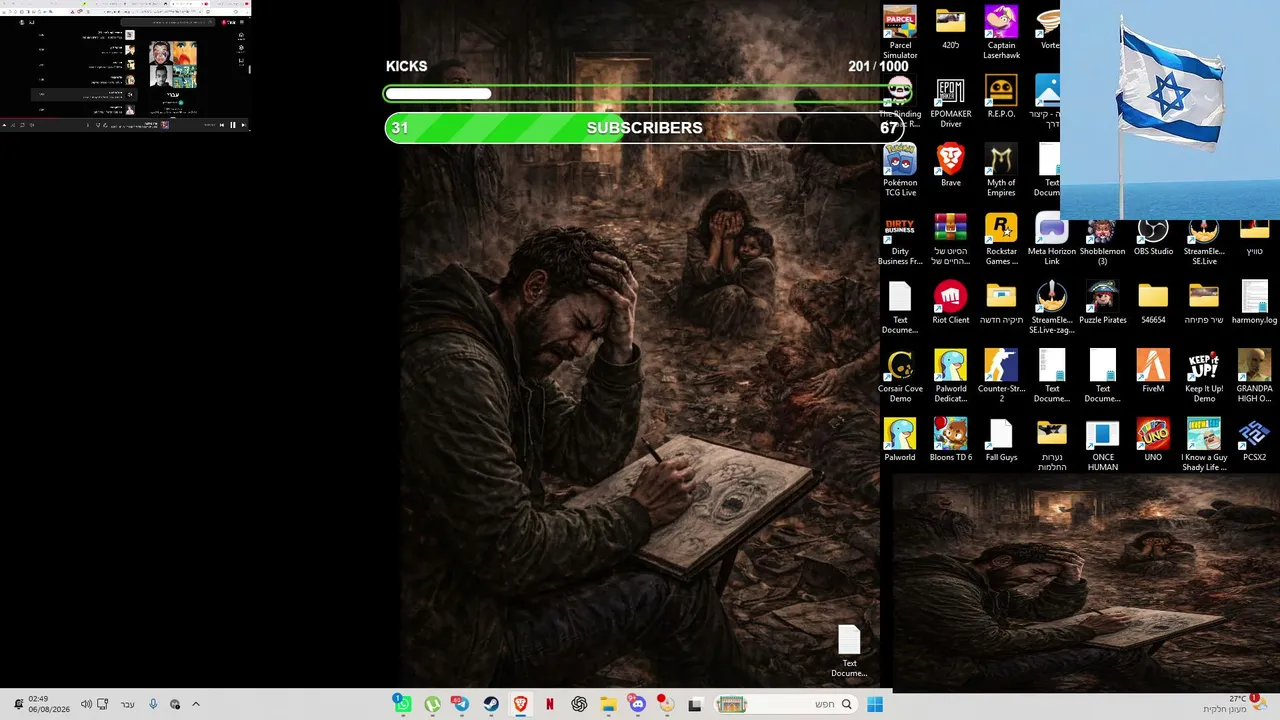Select the 546654 folder on desktop
The height and width of the screenshot is (720, 1280).
(x=1153, y=302)
